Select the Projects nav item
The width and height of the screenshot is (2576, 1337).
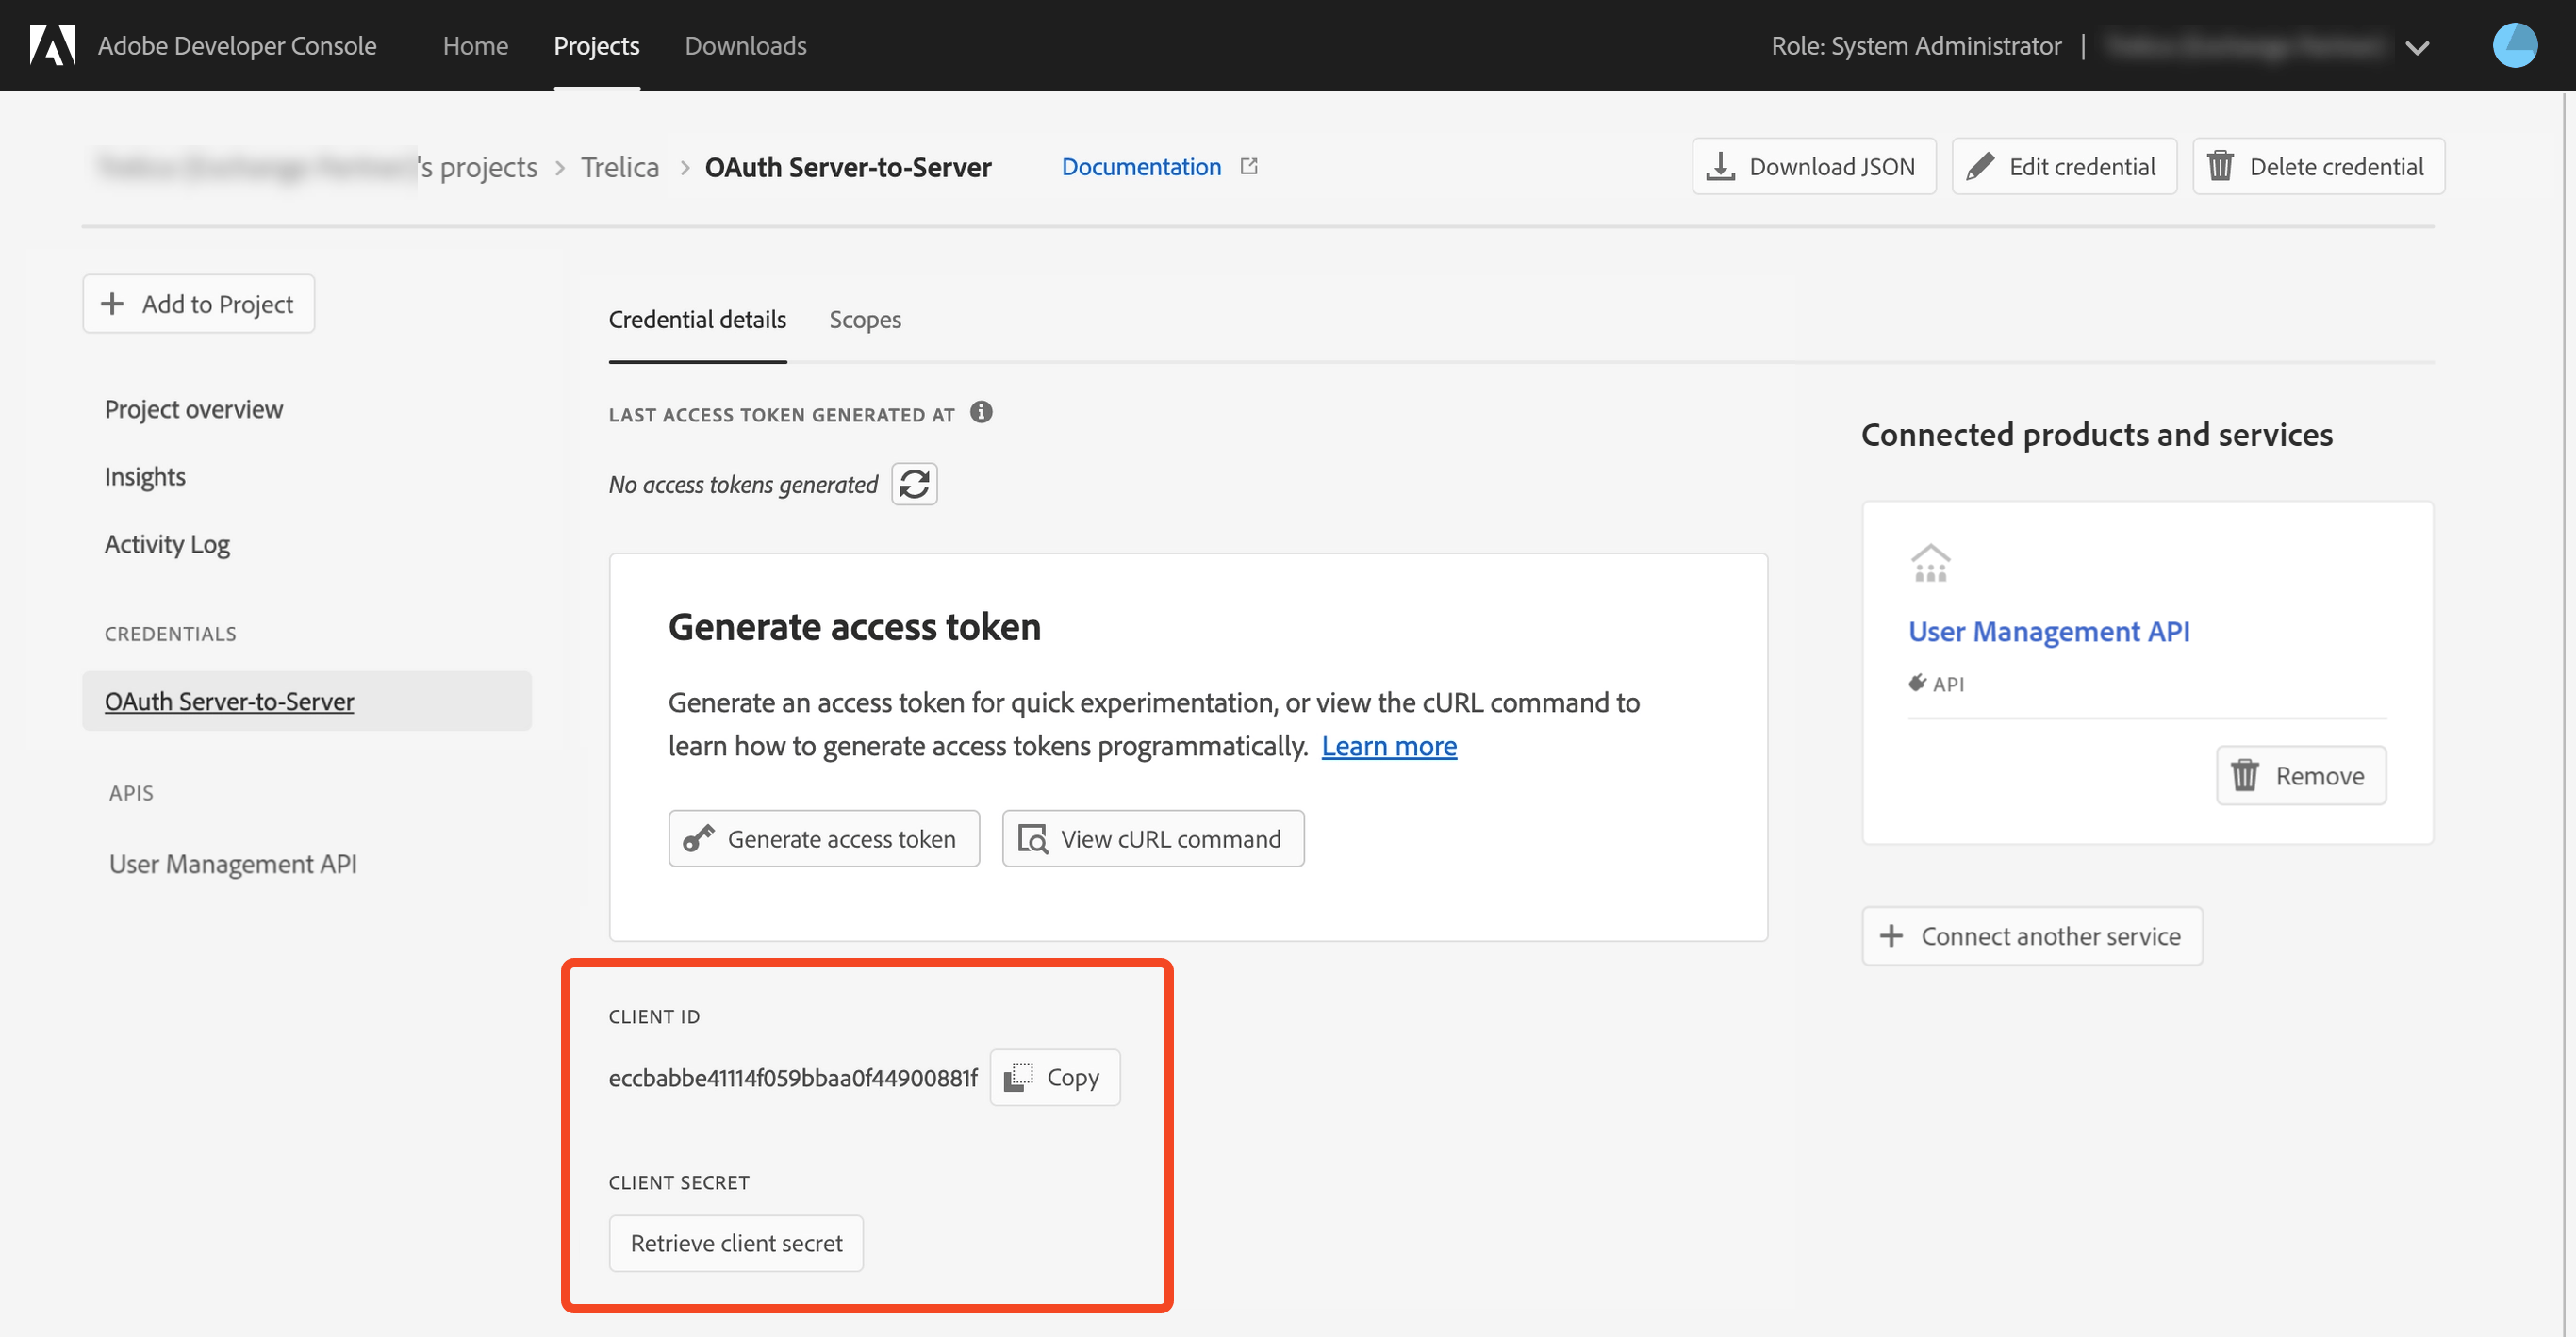[596, 46]
